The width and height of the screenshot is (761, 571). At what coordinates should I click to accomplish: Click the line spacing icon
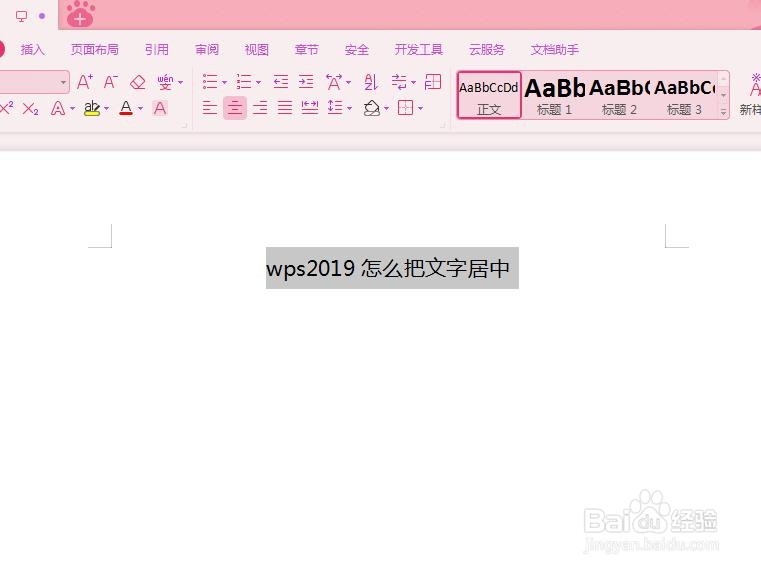(335, 108)
